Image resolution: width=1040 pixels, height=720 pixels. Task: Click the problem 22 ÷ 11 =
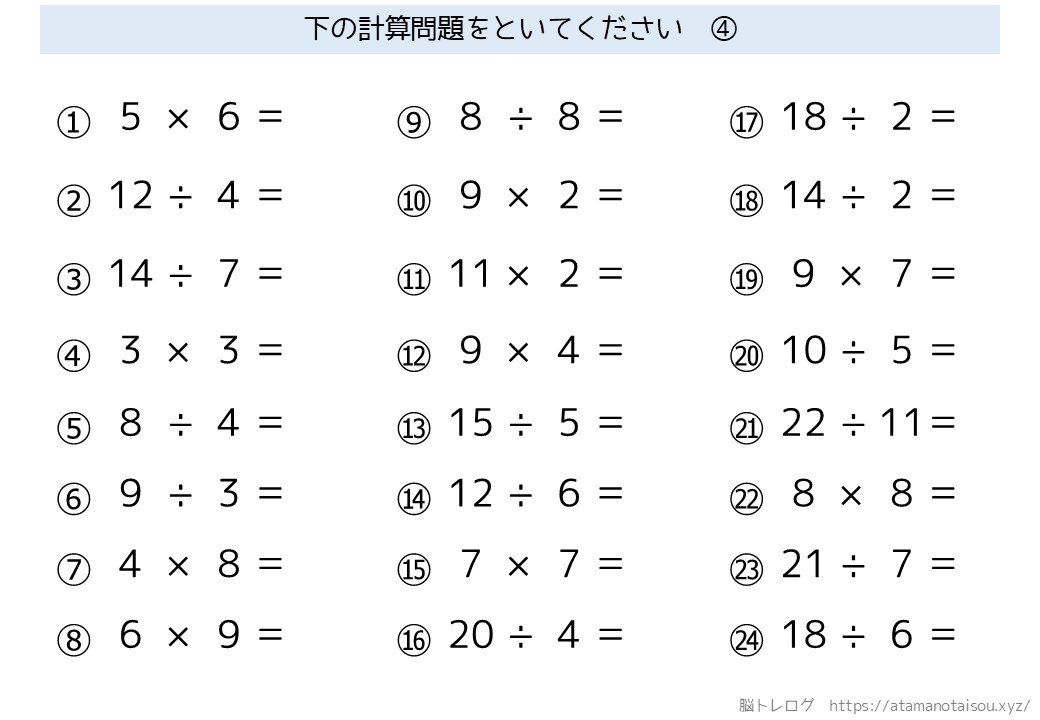coord(868,423)
